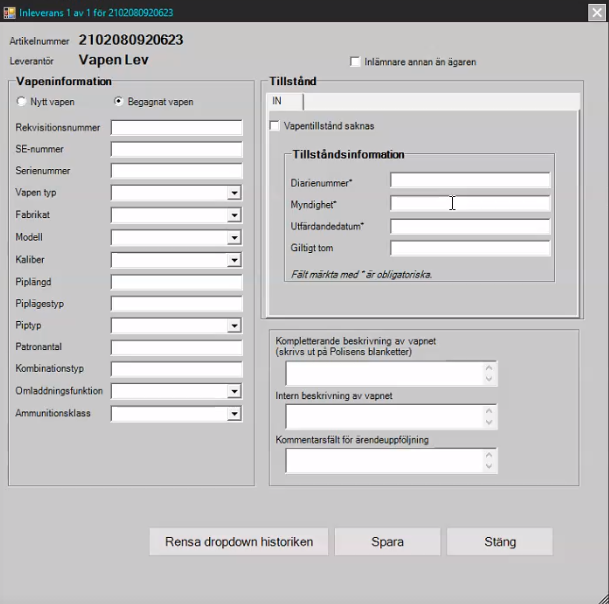The width and height of the screenshot is (609, 604).
Task: Expand the Ammunitionsklass dropdown
Action: point(234,413)
